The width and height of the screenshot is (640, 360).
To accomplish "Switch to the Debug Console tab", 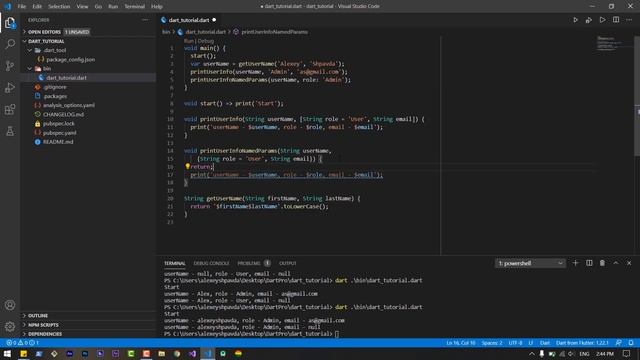I will click(x=211, y=263).
